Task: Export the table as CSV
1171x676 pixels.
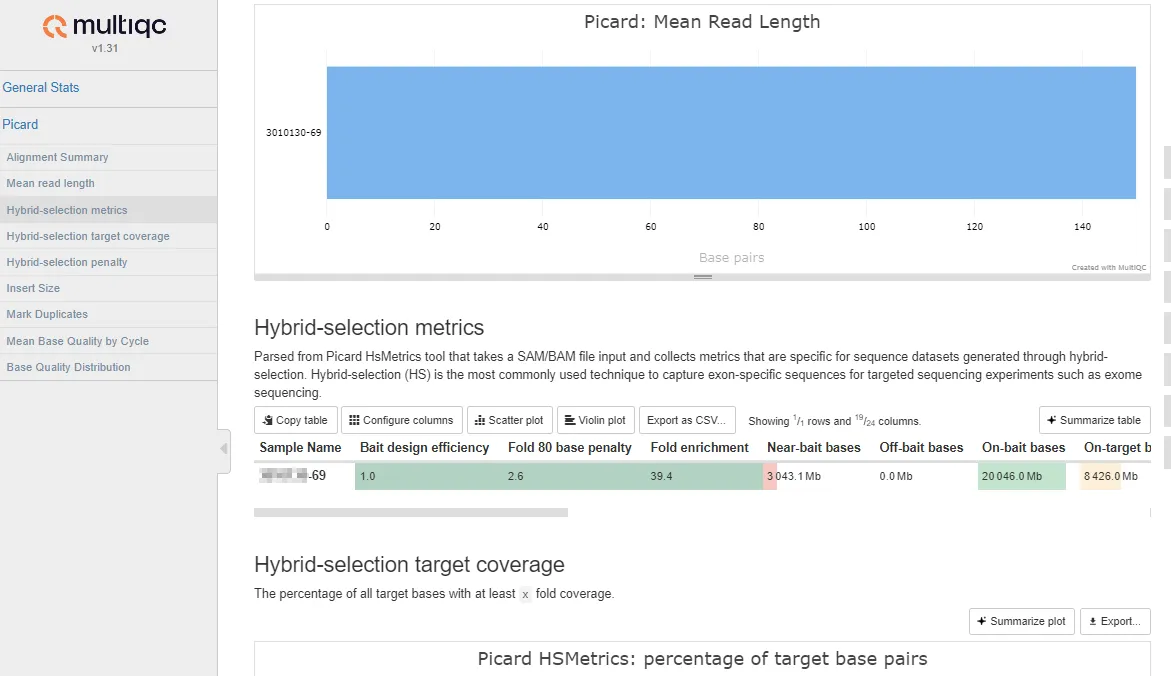Action: click(686, 420)
